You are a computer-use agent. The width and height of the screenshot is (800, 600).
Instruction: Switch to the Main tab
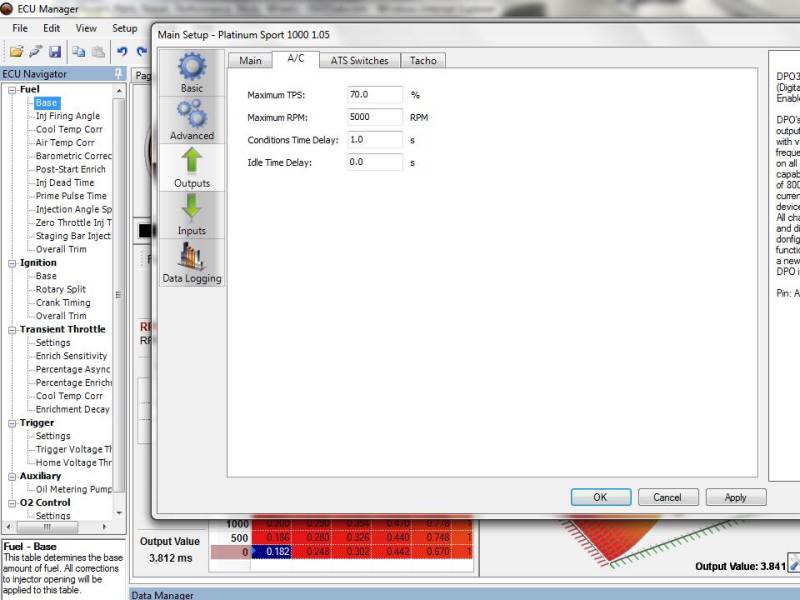click(250, 60)
